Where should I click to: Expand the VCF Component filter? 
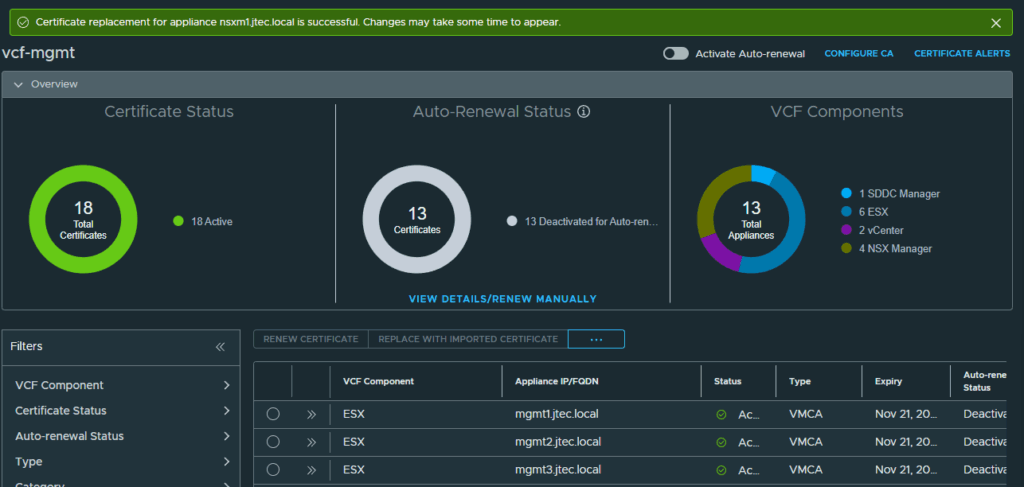123,385
